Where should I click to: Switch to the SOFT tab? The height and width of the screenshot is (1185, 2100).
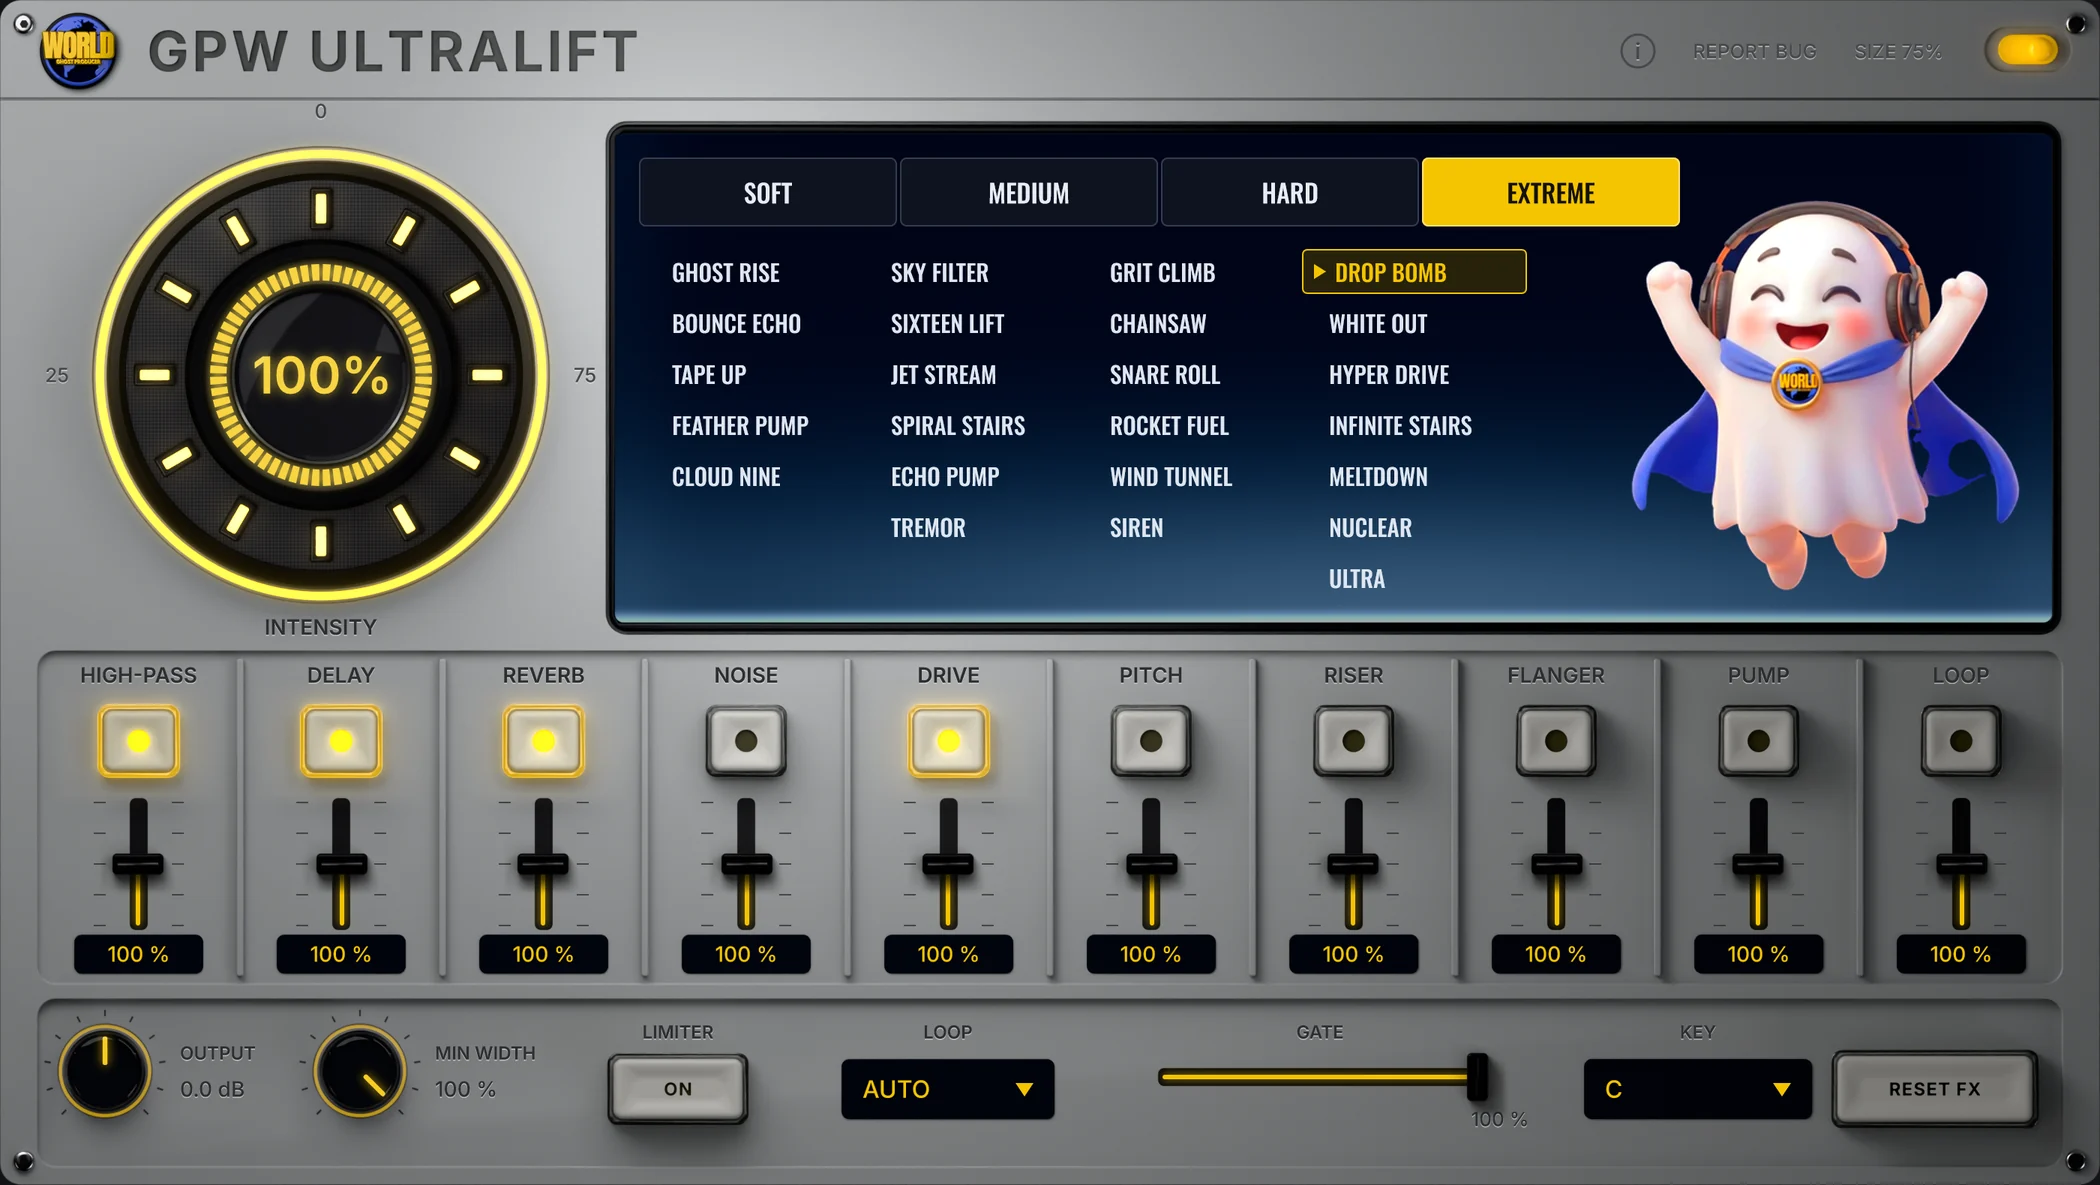click(x=767, y=192)
